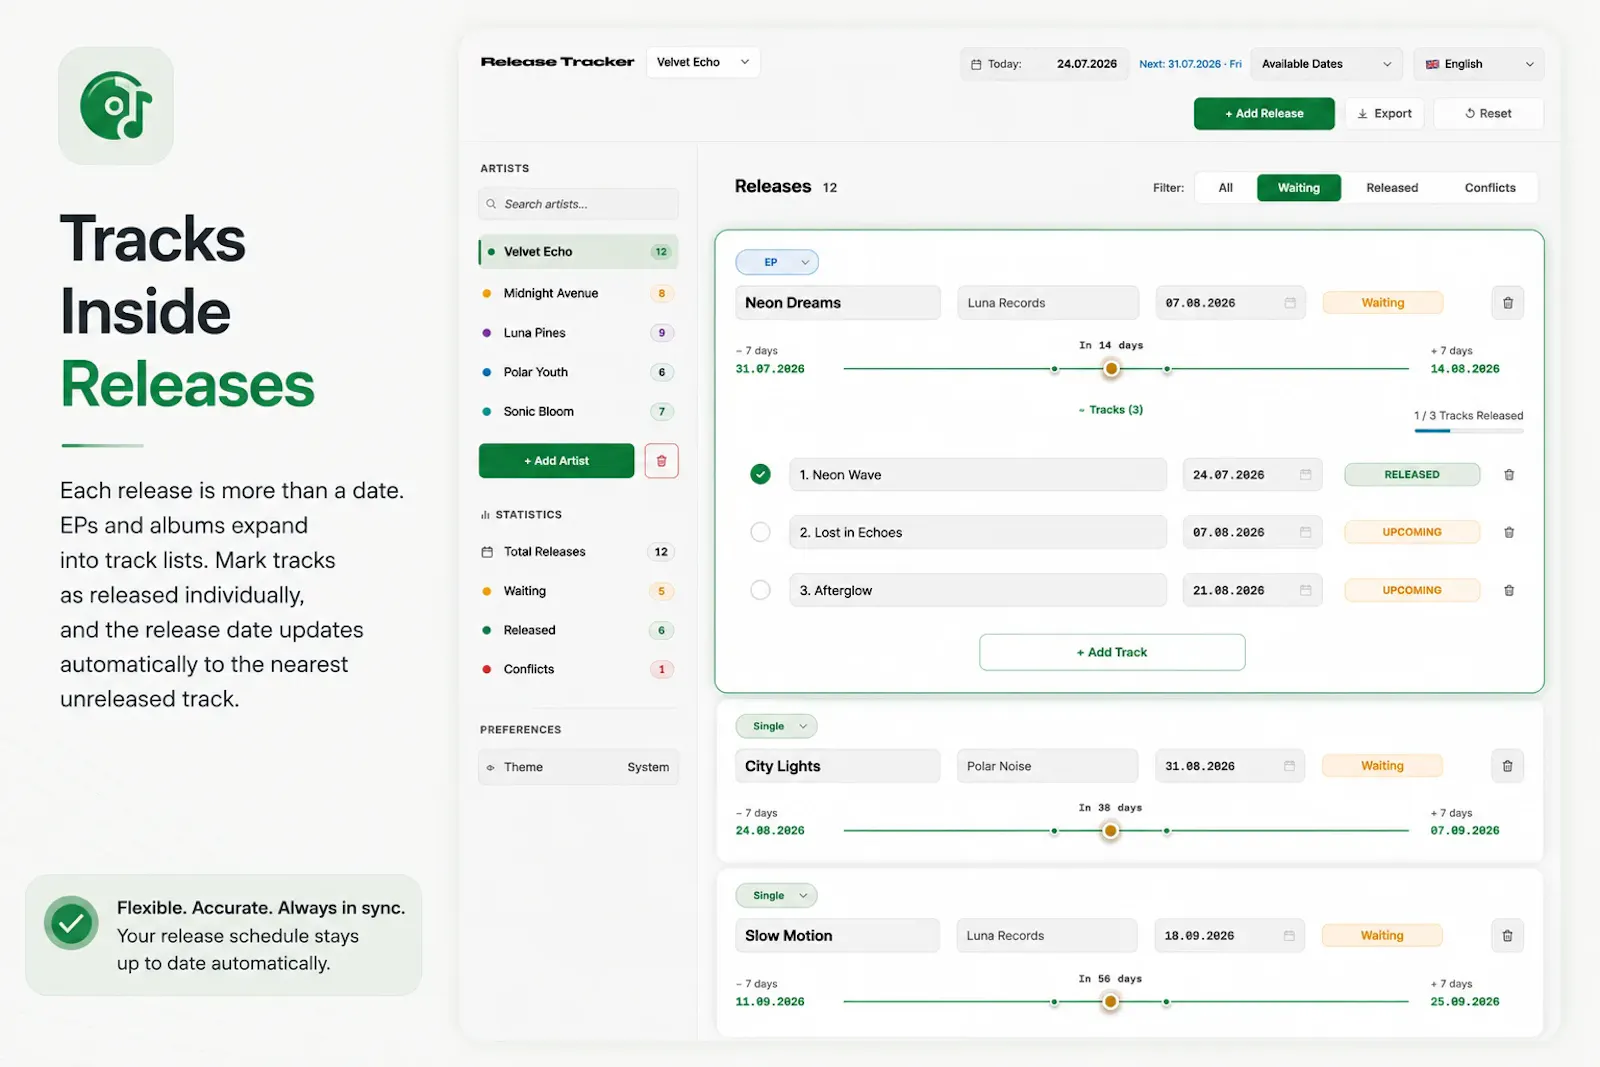Viewport: 1600px width, 1067px height.
Task: Click the UPCOMING badge for Afterglow
Action: pos(1412,591)
